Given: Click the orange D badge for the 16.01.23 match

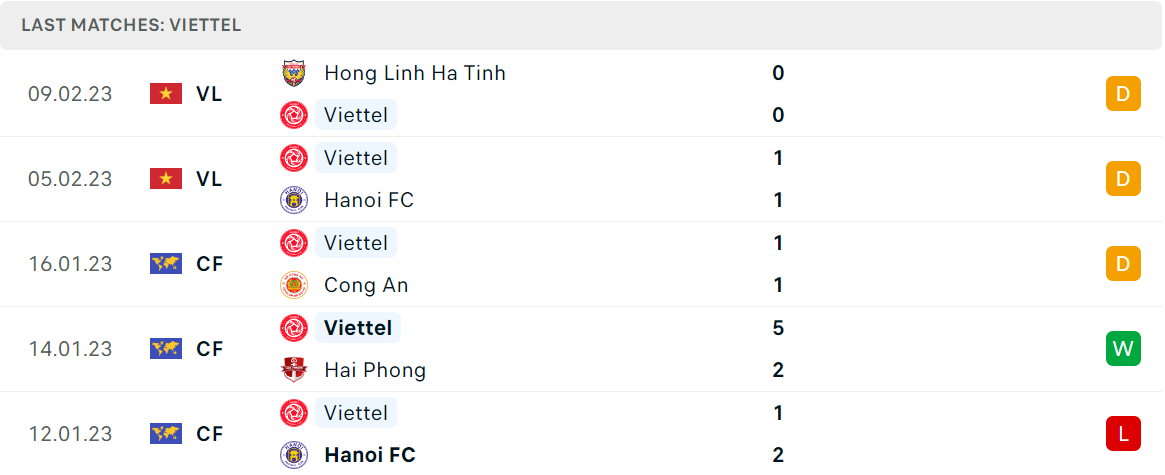Looking at the screenshot, I should pos(1123,264).
